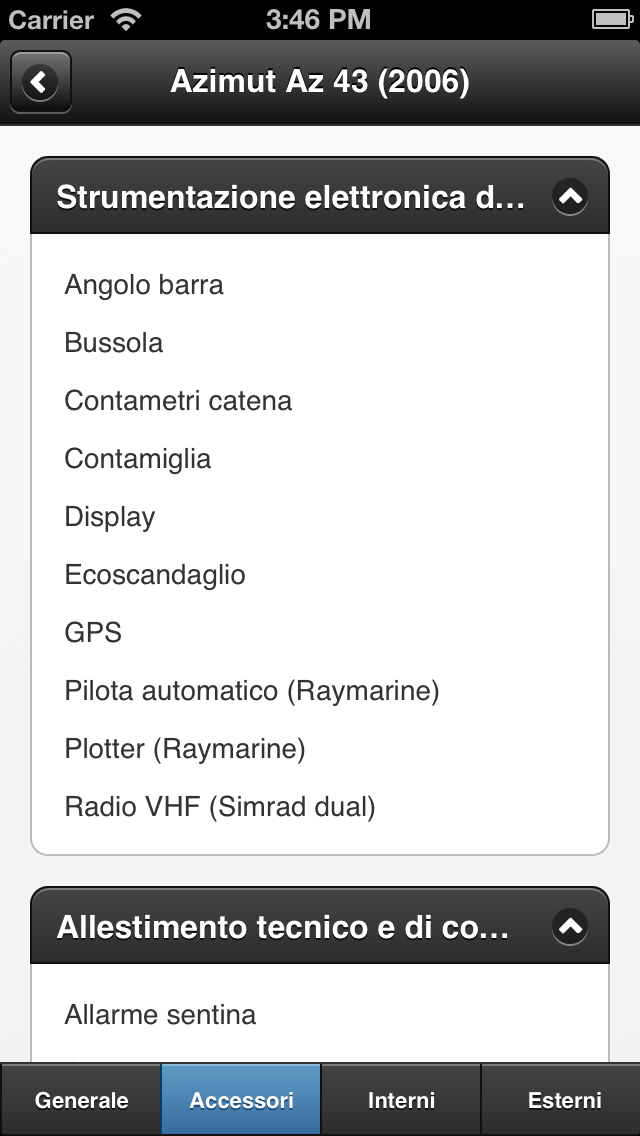This screenshot has width=640, height=1136.
Task: Click the Strumentazione elettronica header bar
Action: [x=320, y=196]
